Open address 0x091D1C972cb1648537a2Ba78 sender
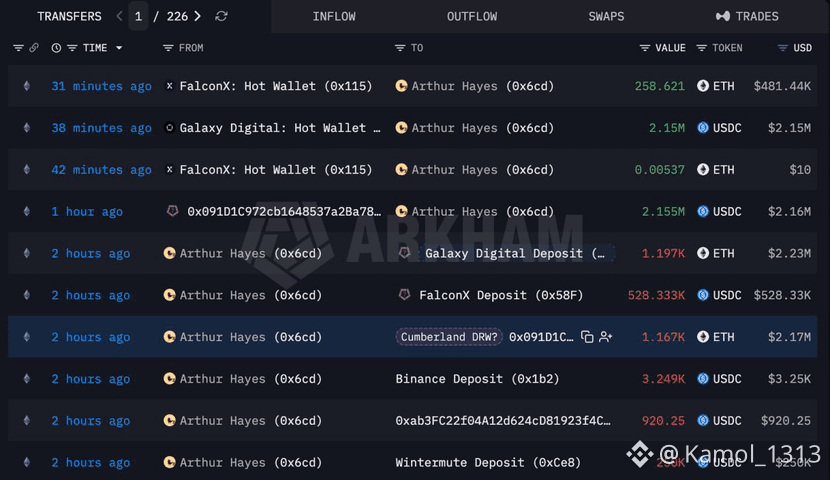This screenshot has width=830, height=480. click(x=284, y=212)
